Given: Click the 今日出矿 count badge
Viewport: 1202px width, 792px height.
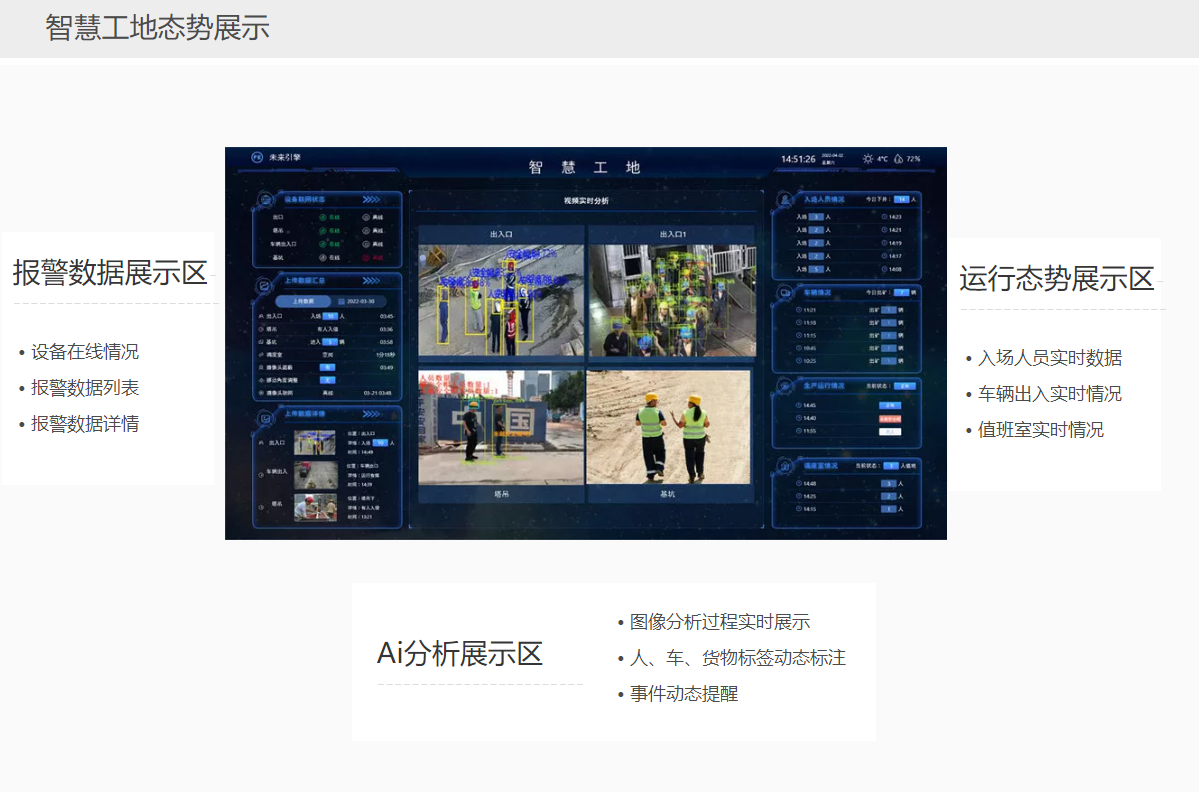Looking at the screenshot, I should pos(901,292).
